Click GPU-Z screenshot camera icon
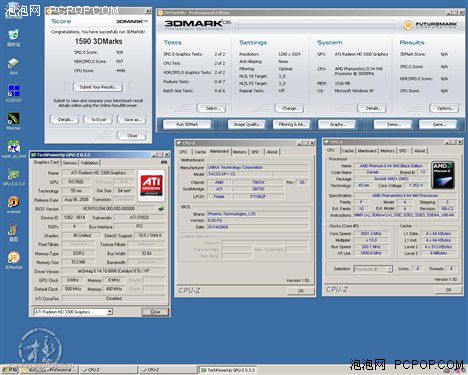 tap(164, 162)
